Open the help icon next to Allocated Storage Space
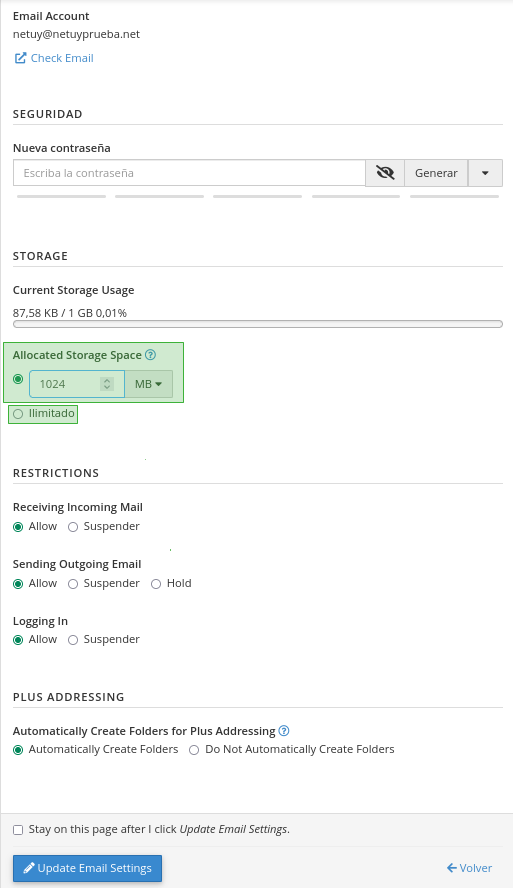Viewport: 513px width, 888px height. [150, 355]
